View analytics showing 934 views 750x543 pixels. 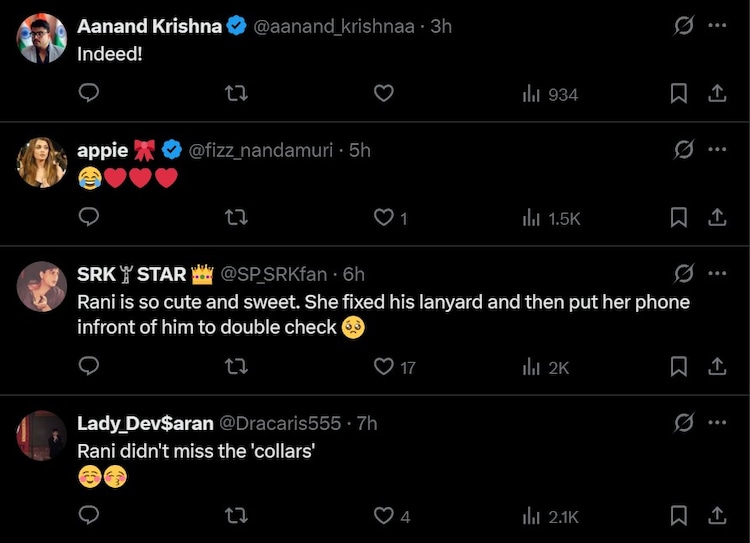(550, 94)
